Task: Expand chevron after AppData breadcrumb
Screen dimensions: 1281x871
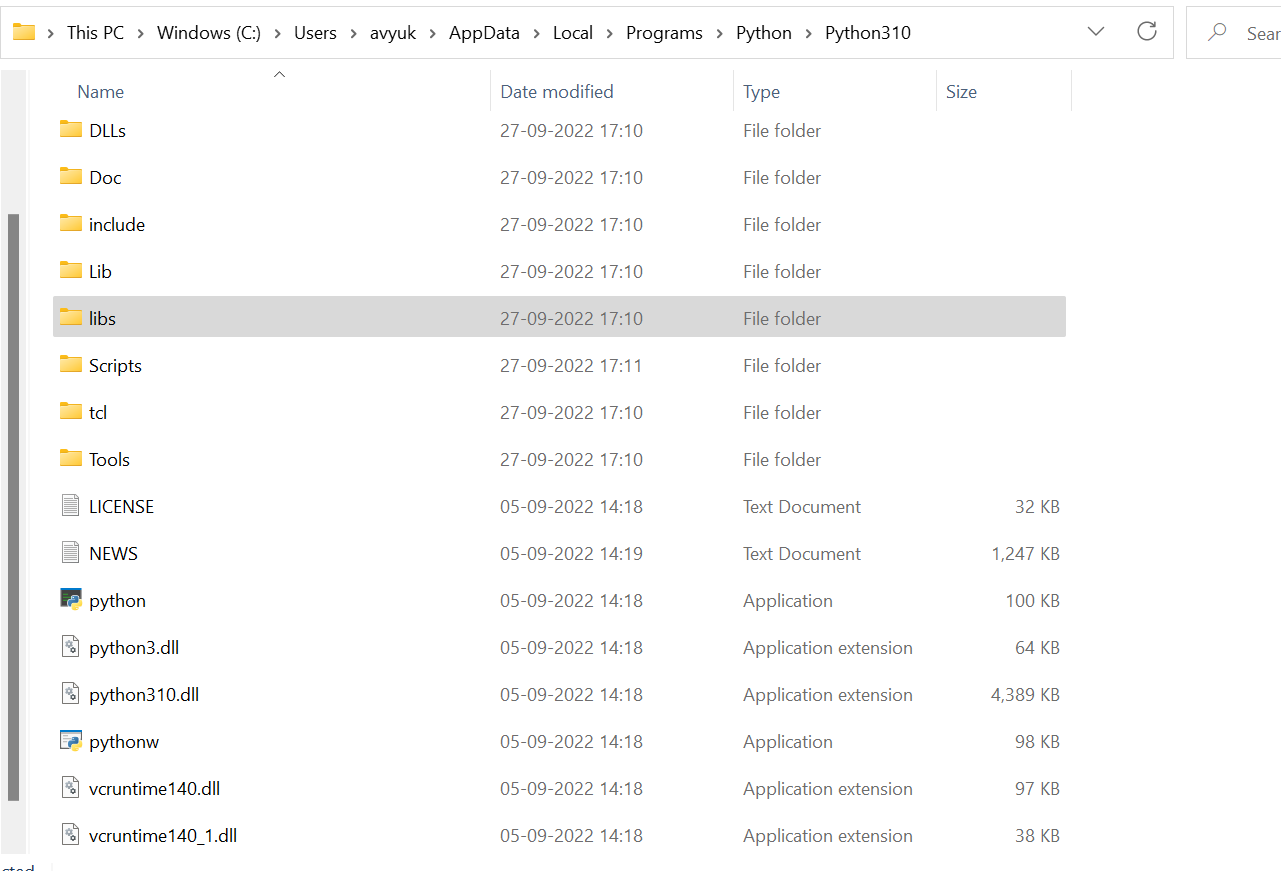Action: (x=537, y=33)
